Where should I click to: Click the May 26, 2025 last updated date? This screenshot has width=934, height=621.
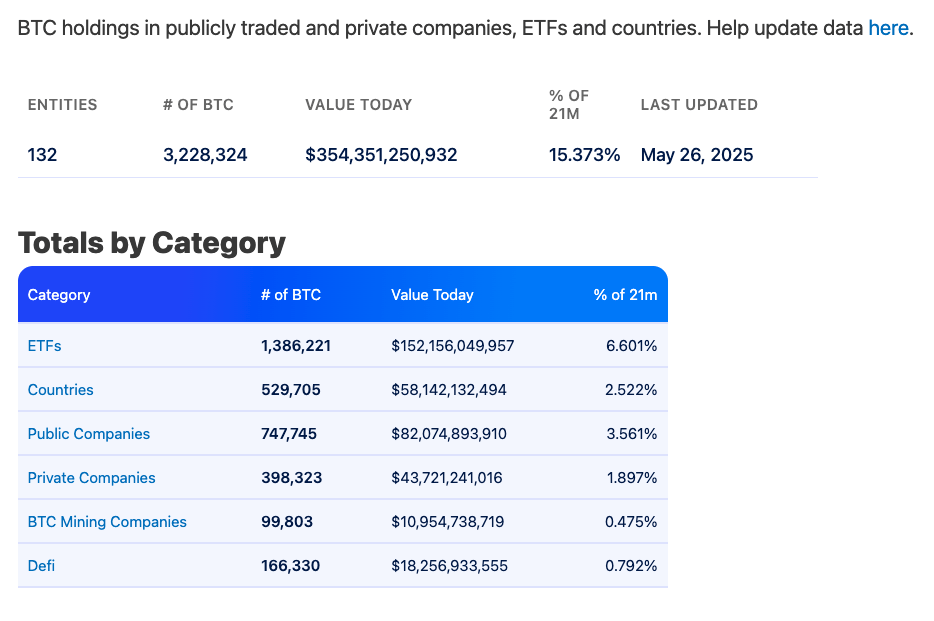point(697,155)
